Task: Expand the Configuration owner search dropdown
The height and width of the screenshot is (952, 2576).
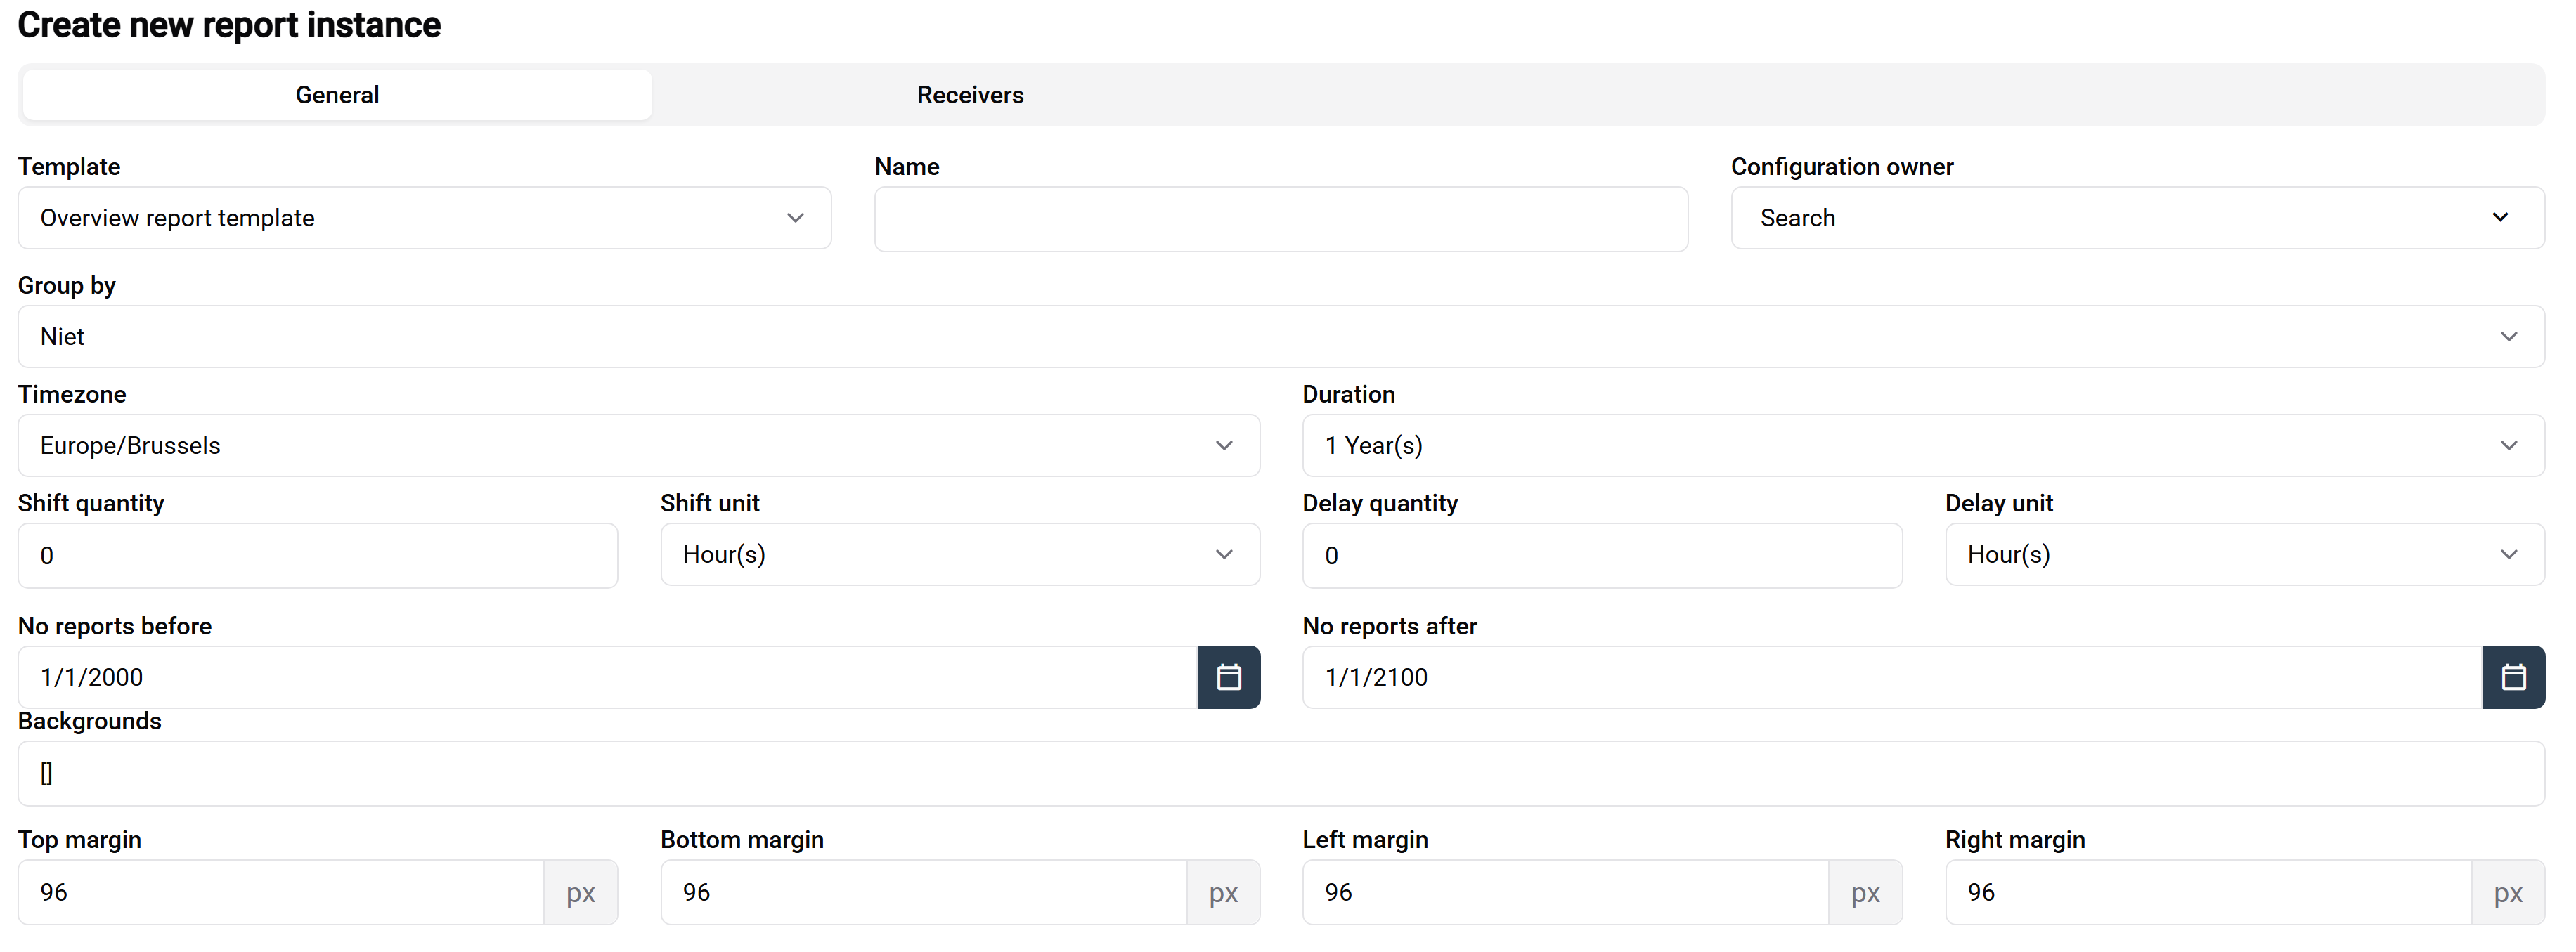Action: tap(2136, 218)
